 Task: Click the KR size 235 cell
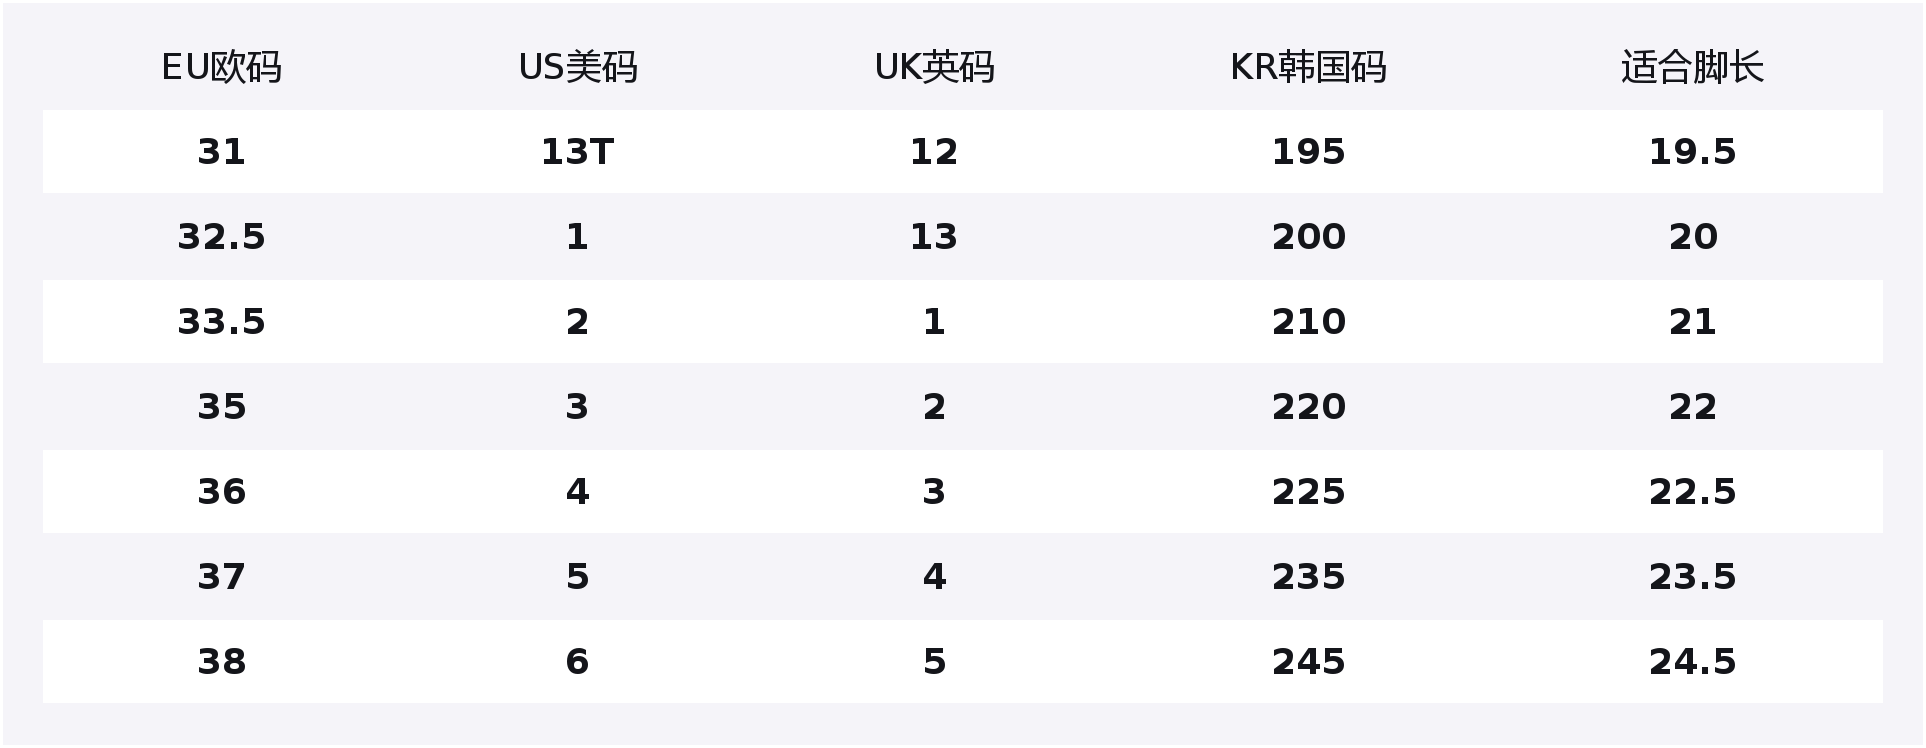pyautogui.click(x=1308, y=577)
